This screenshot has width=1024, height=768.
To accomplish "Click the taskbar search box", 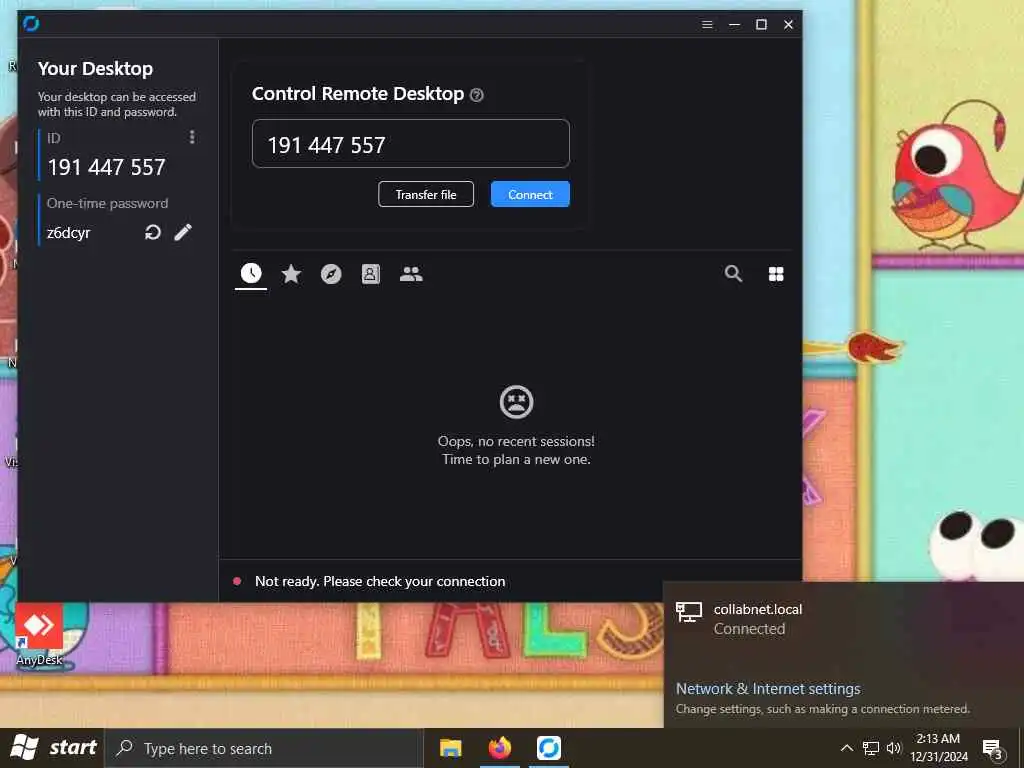I will (263, 748).
